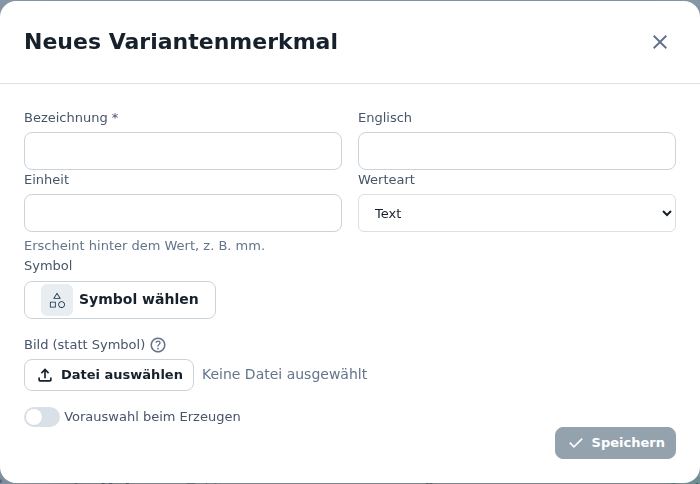Open help icon next to Bild (statt Symbol)
Screen dimensions: 700x484
[158, 345]
